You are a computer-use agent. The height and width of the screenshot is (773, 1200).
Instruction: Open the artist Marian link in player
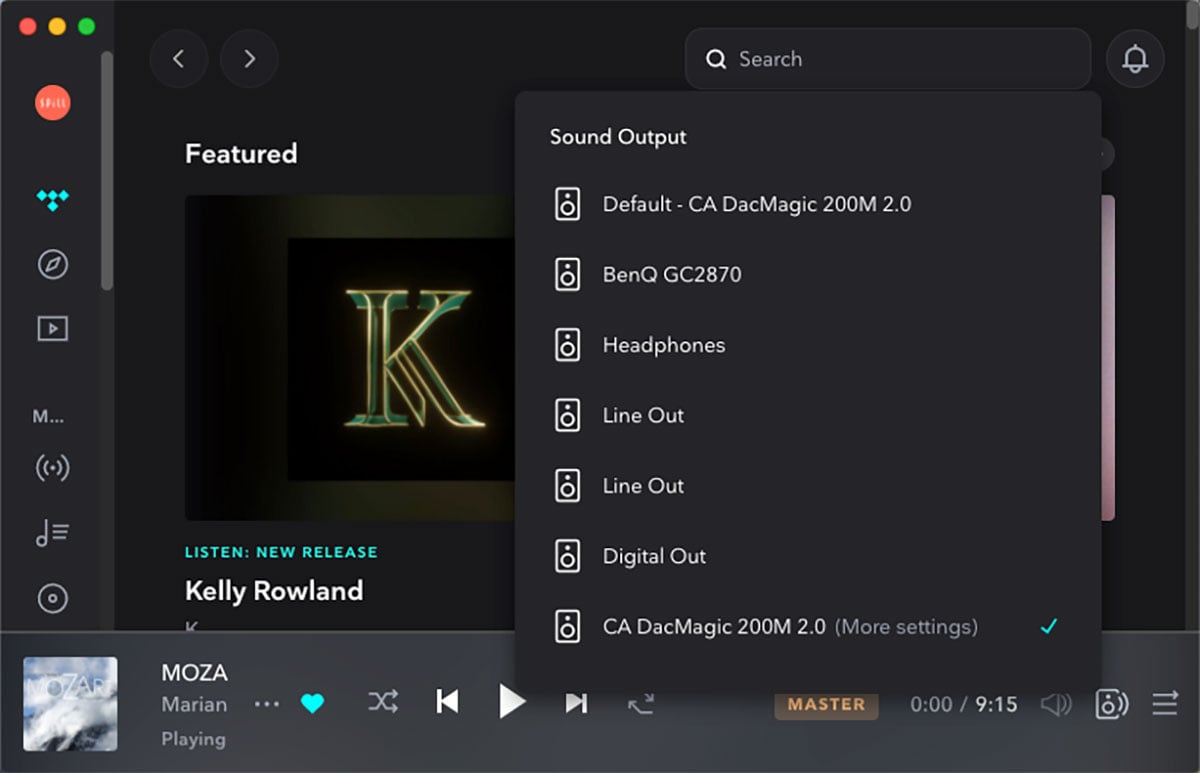point(194,704)
